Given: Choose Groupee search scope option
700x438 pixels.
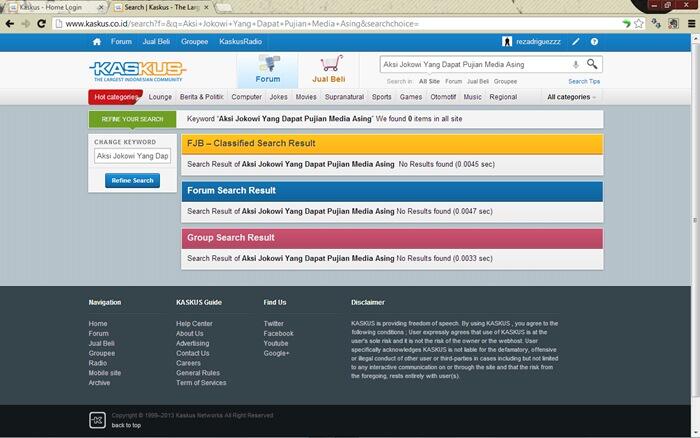Looking at the screenshot, I should (505, 81).
